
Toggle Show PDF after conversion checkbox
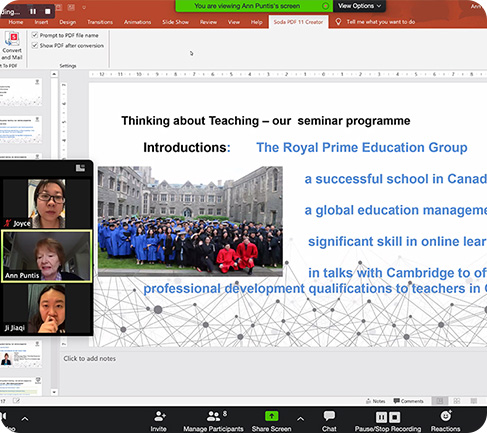click(35, 45)
